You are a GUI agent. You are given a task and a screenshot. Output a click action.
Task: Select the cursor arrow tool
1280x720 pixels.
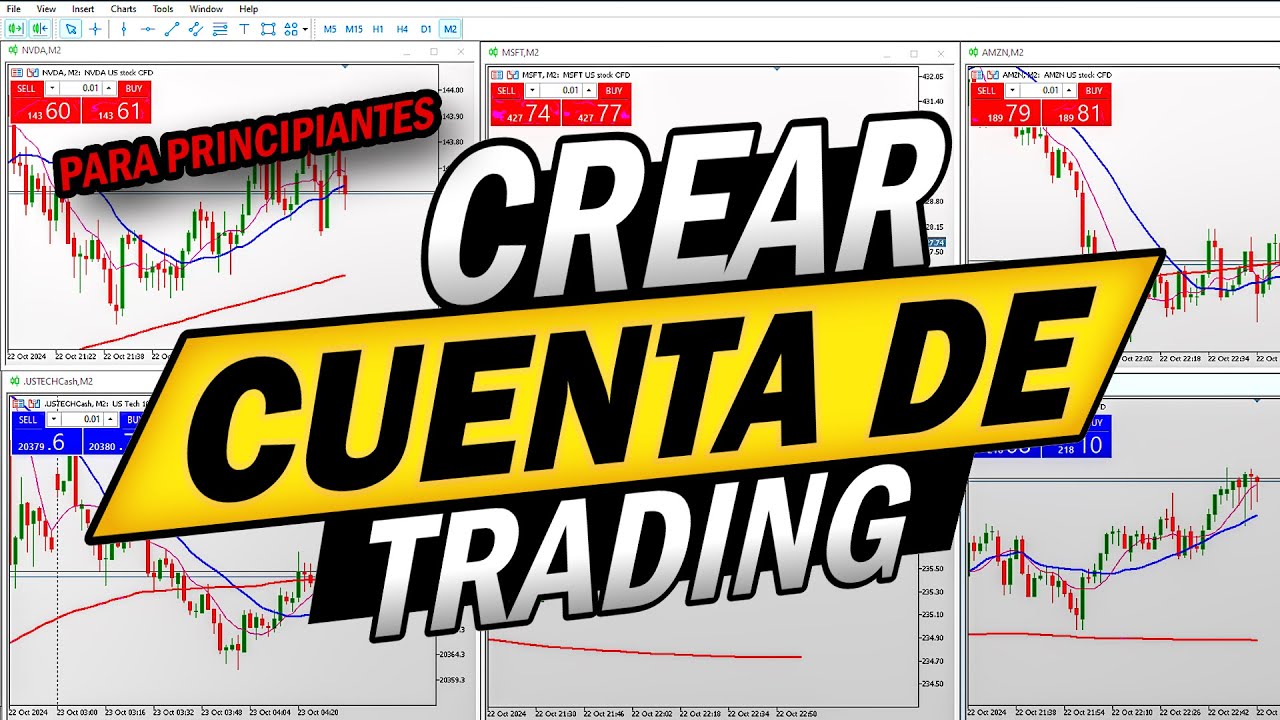tap(71, 29)
